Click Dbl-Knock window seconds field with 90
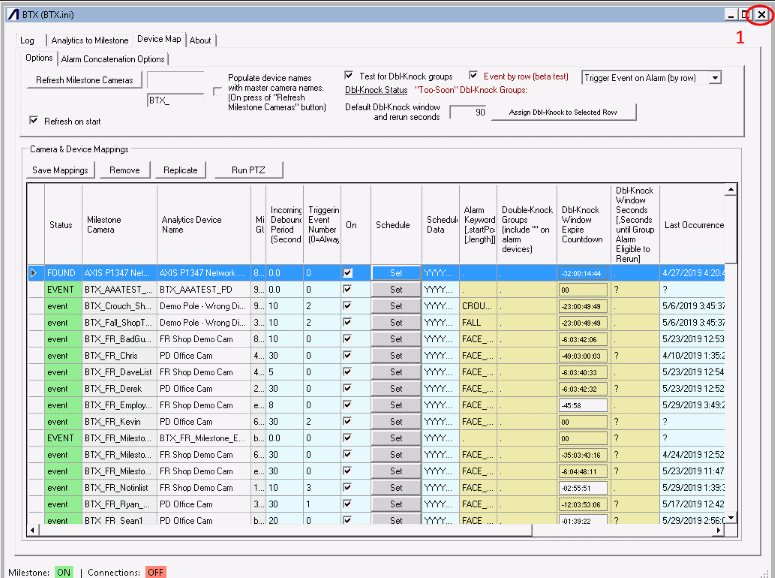Screen dimensions: 775x578 pos(469,113)
